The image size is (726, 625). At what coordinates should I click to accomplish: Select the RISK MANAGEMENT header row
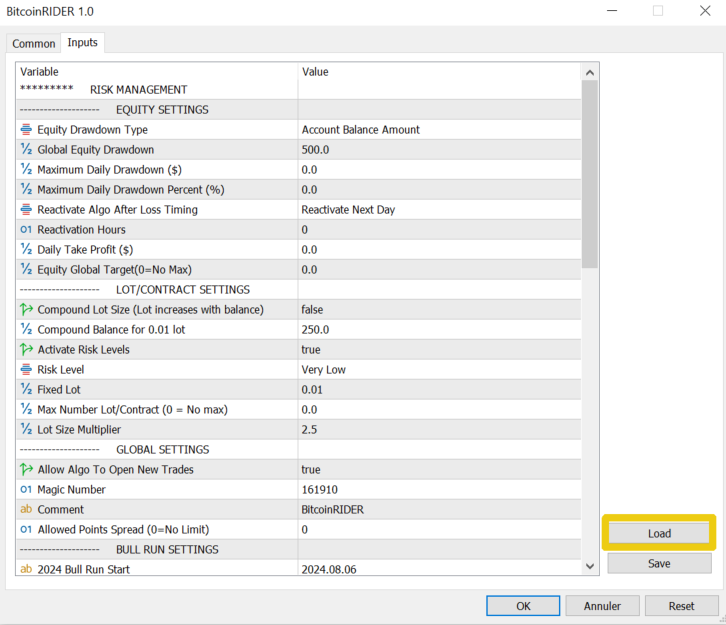pos(298,90)
